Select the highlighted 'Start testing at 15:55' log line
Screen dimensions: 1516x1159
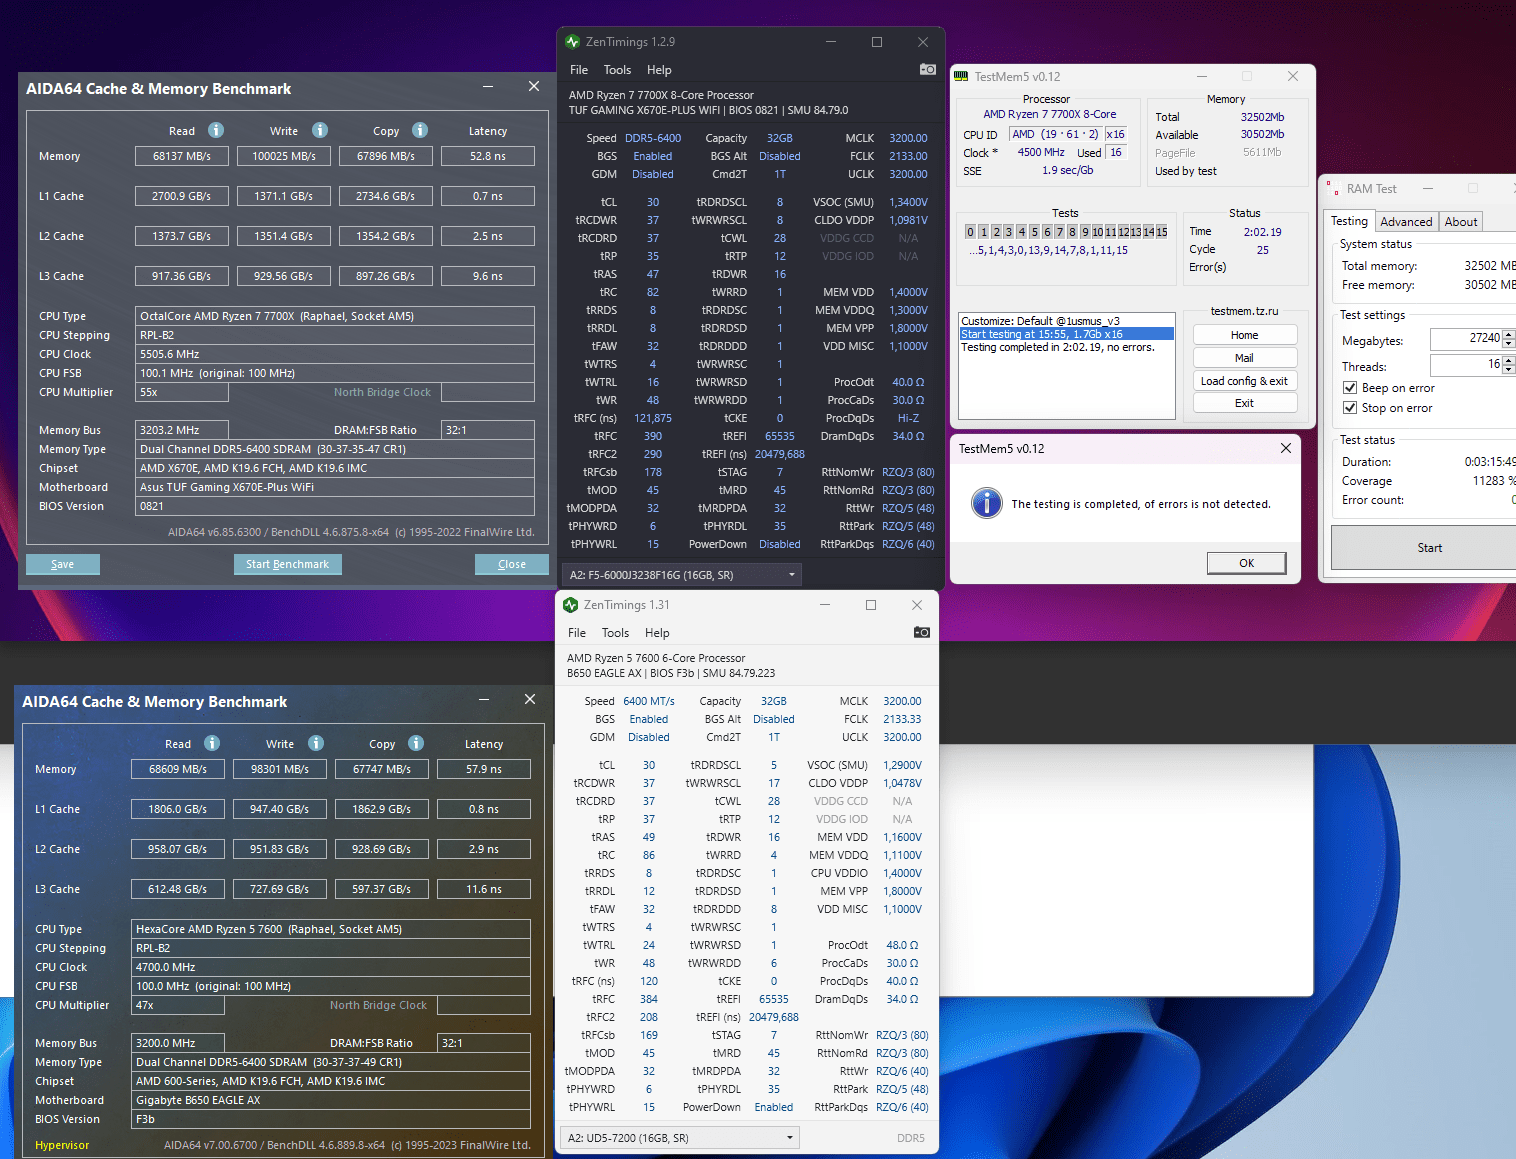[1066, 334]
